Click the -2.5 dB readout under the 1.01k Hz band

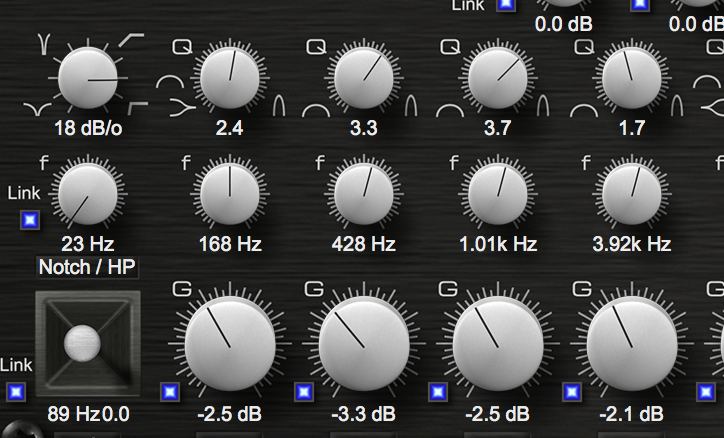coord(497,414)
